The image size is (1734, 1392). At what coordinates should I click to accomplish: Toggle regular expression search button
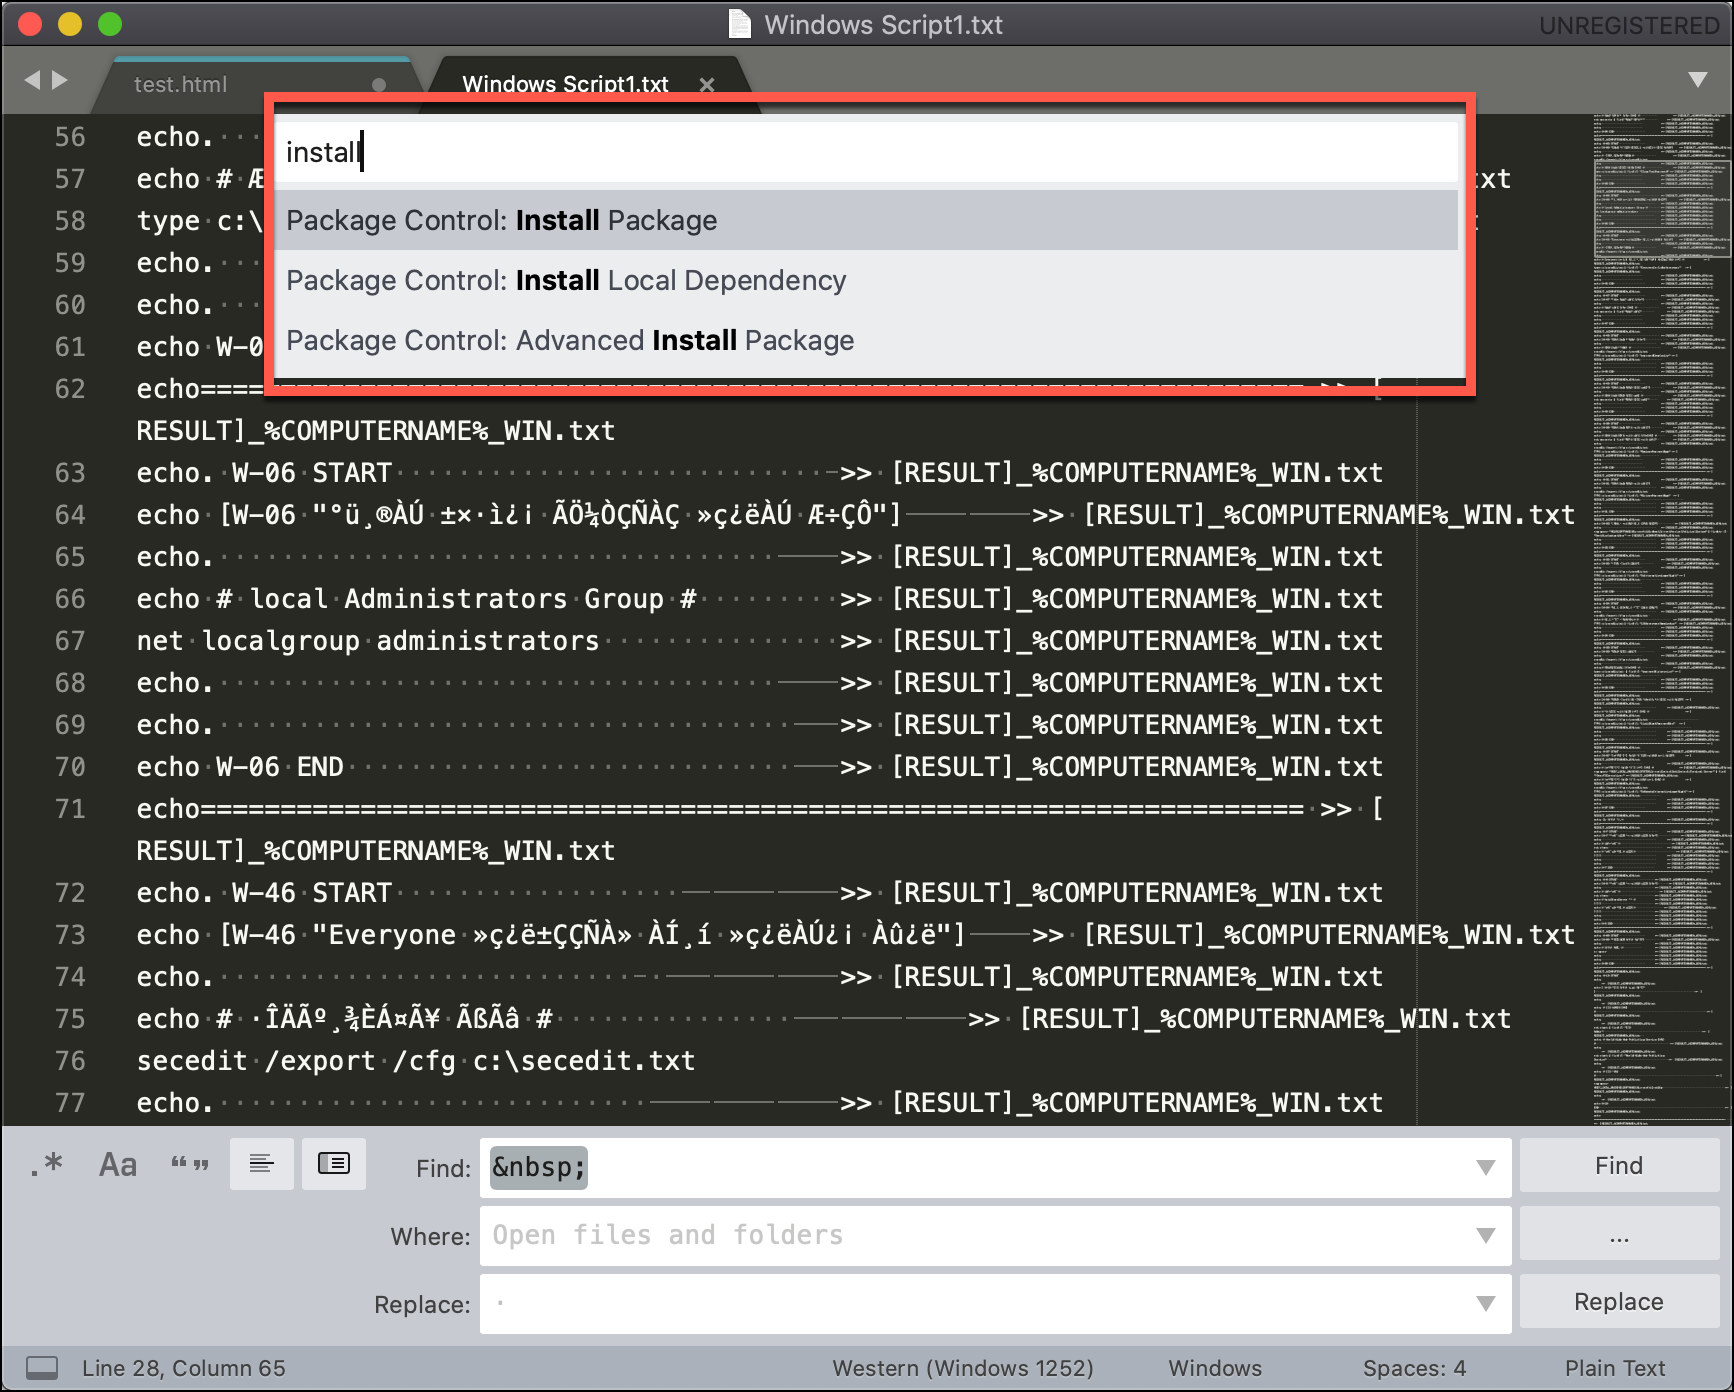pyautogui.click(x=46, y=1165)
